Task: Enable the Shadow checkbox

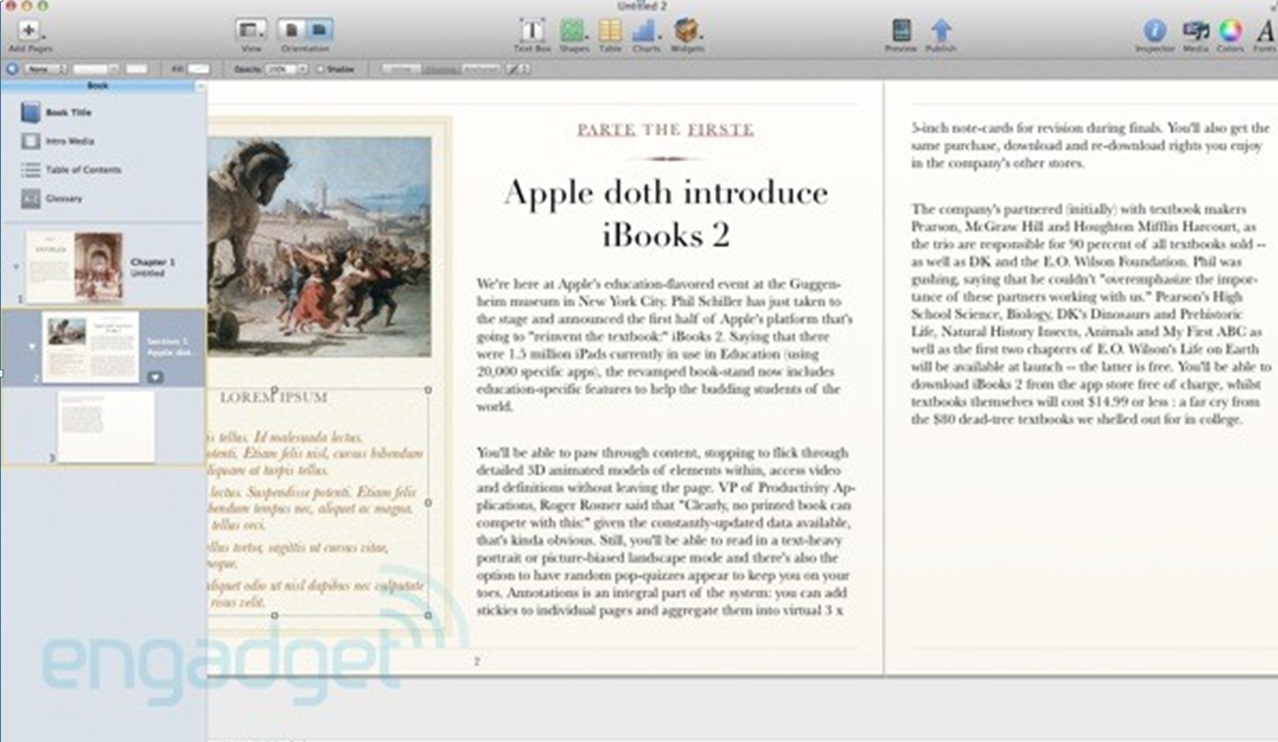Action: [321, 69]
